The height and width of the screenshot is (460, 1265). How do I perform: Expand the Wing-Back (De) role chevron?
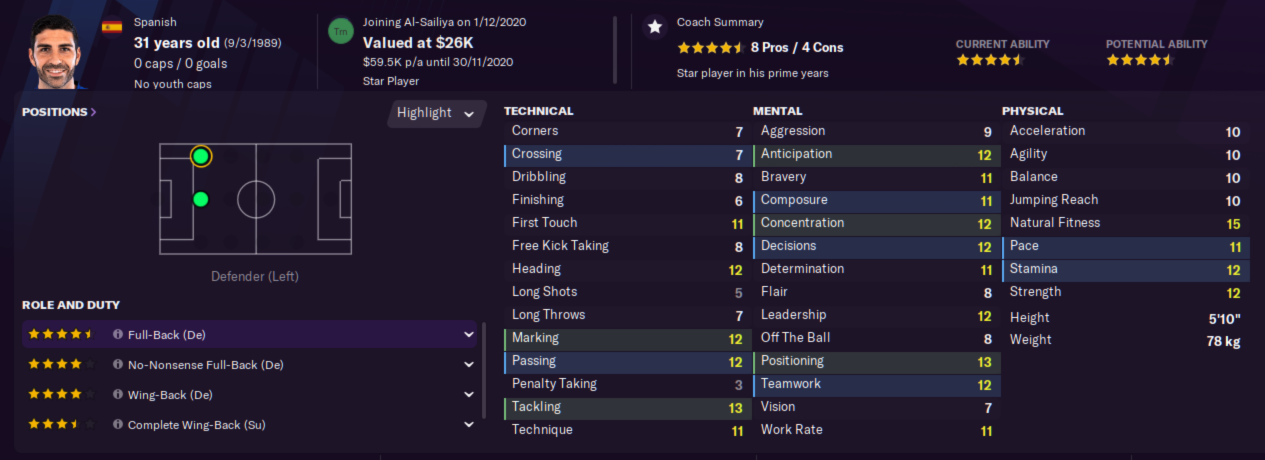tap(469, 395)
